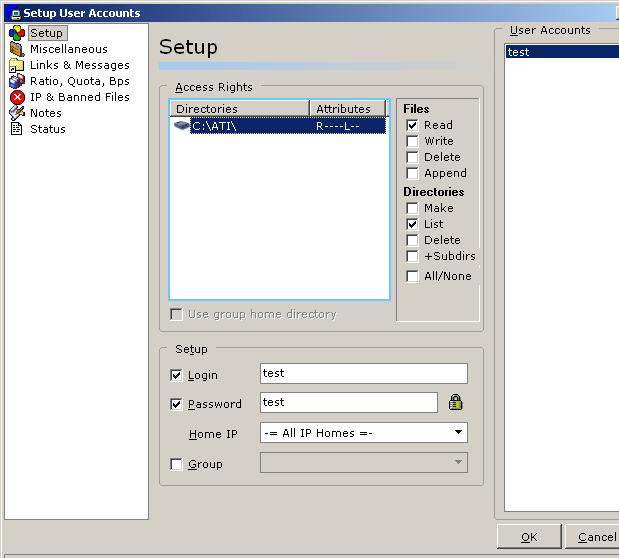Enable the Directories Make permission
Screen dimensions: 619x558
pos(412,208)
